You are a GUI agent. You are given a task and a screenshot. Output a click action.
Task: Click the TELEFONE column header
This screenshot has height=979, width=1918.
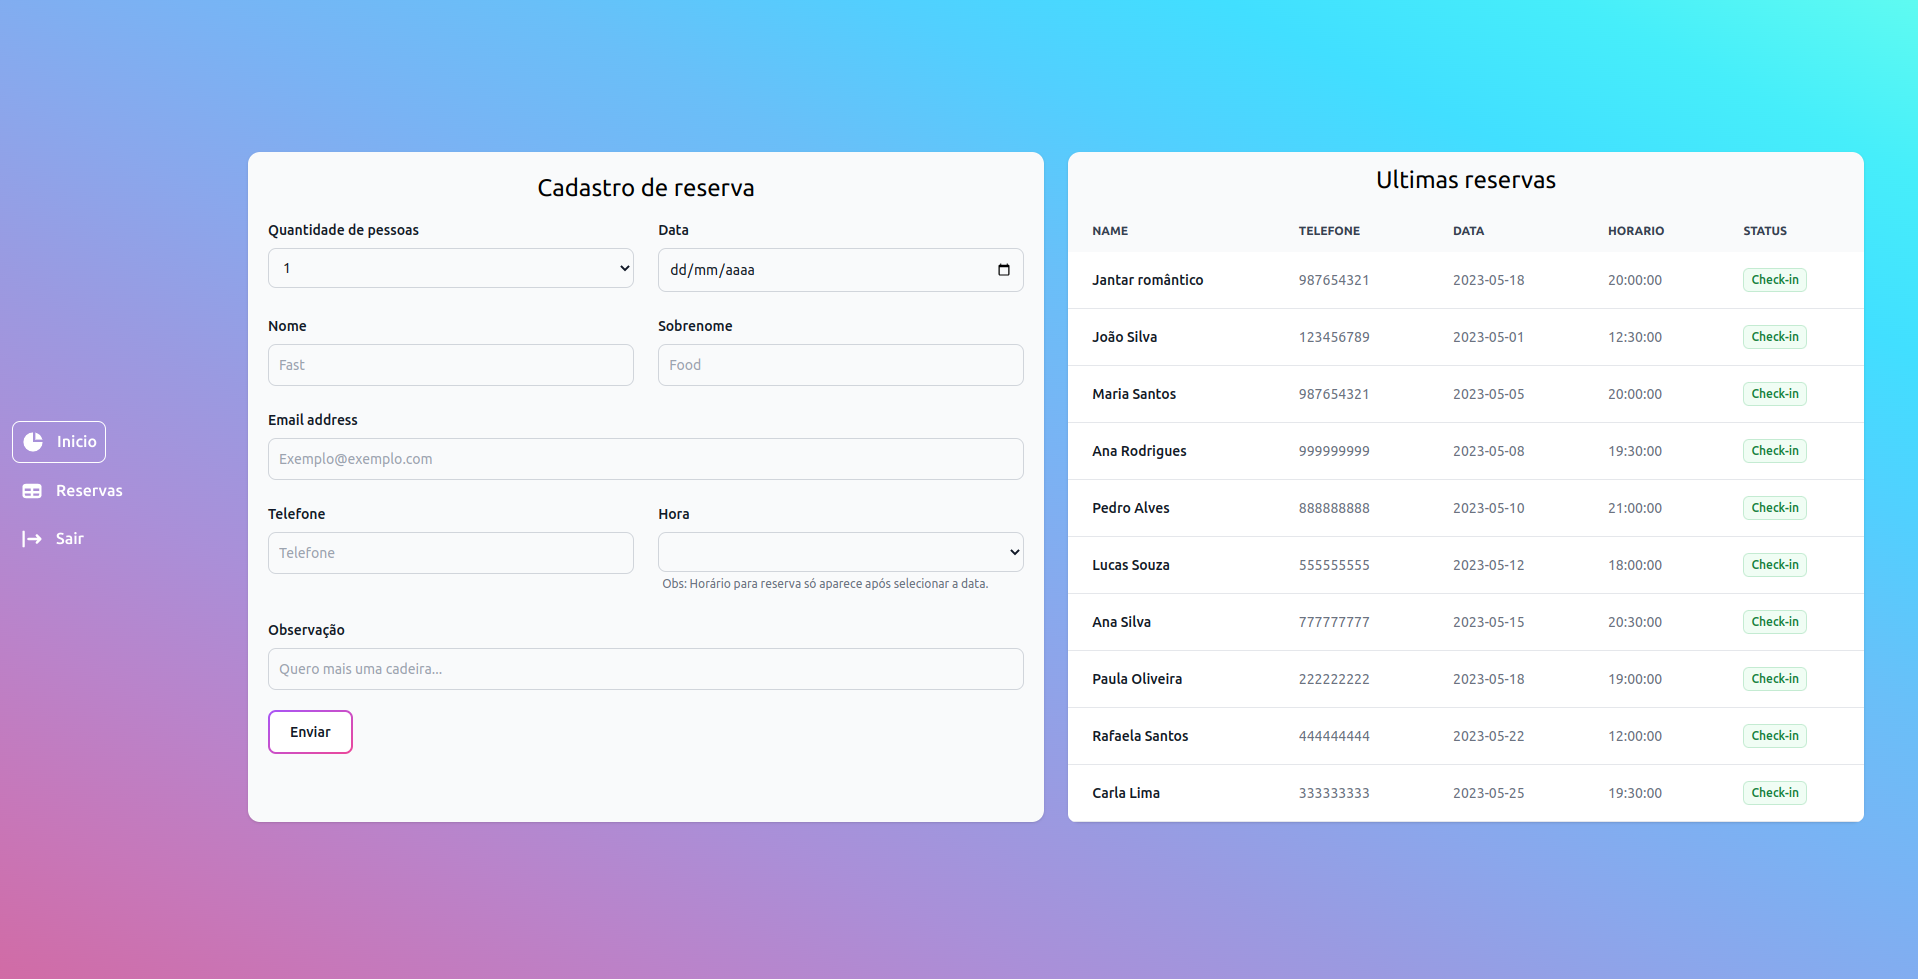tap(1329, 231)
